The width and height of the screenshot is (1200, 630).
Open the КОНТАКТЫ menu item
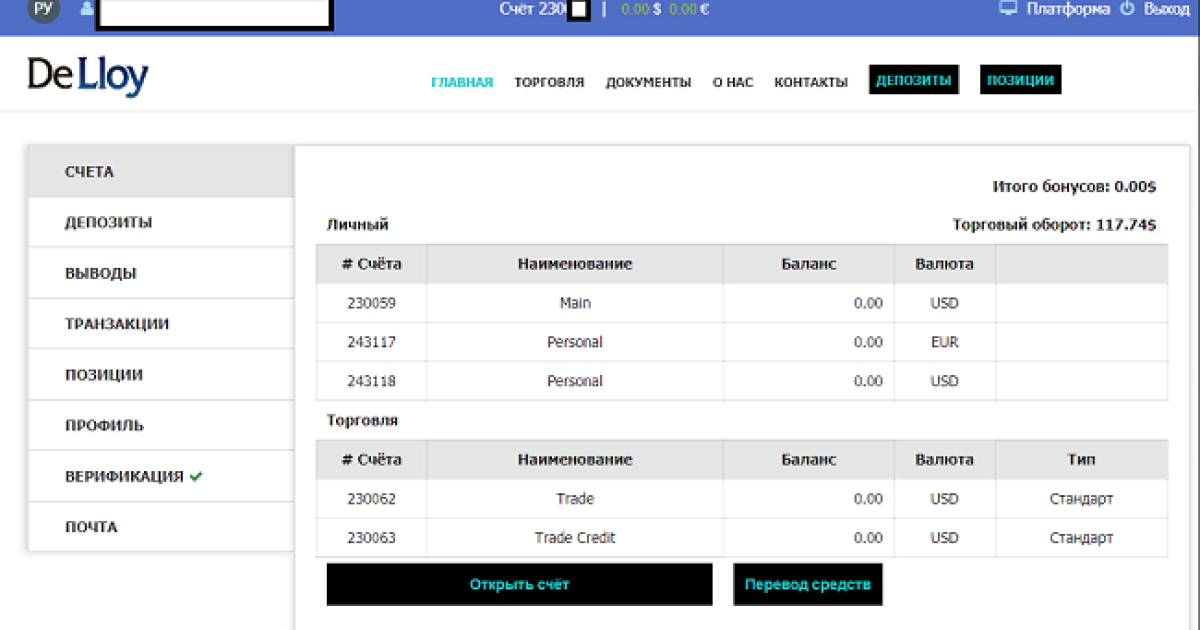pos(811,82)
